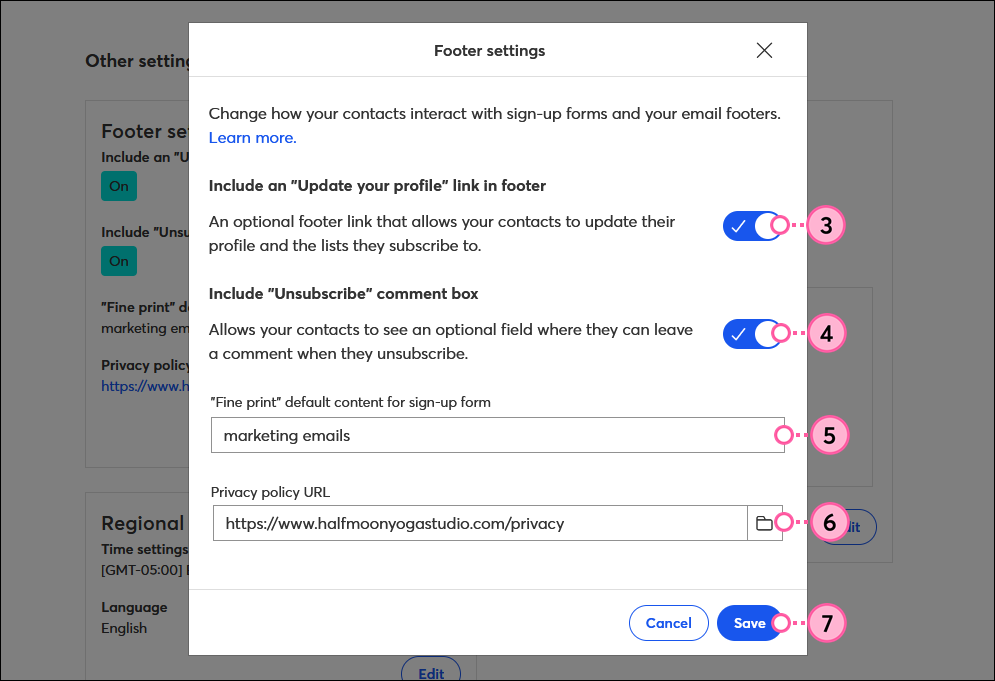Screen dimensions: 995x681
Task: Click Edit button in background Regional section
Action: (x=431, y=670)
